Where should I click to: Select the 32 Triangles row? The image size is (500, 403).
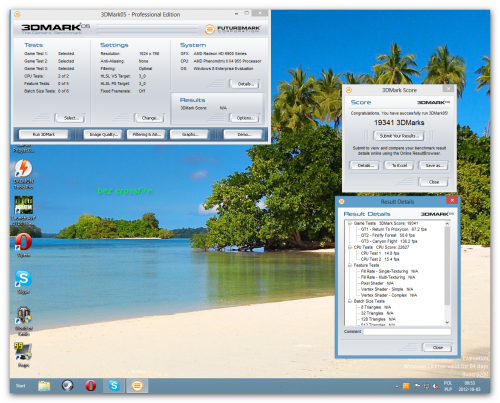tap(377, 313)
